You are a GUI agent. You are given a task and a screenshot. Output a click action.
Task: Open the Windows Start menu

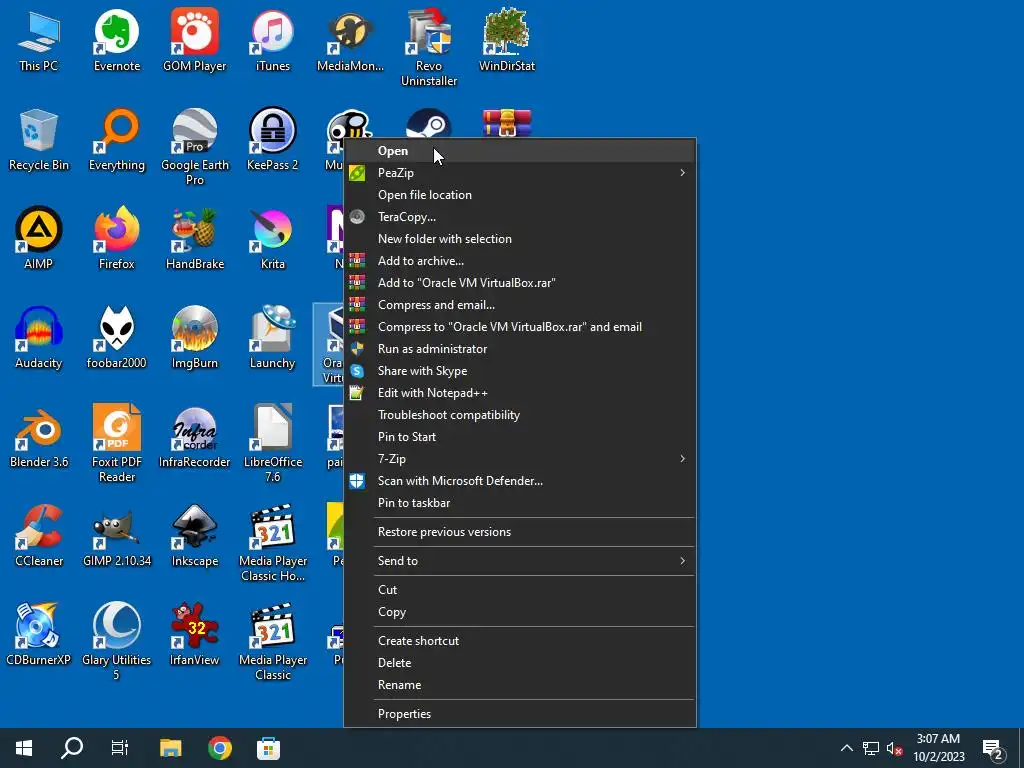(24, 748)
